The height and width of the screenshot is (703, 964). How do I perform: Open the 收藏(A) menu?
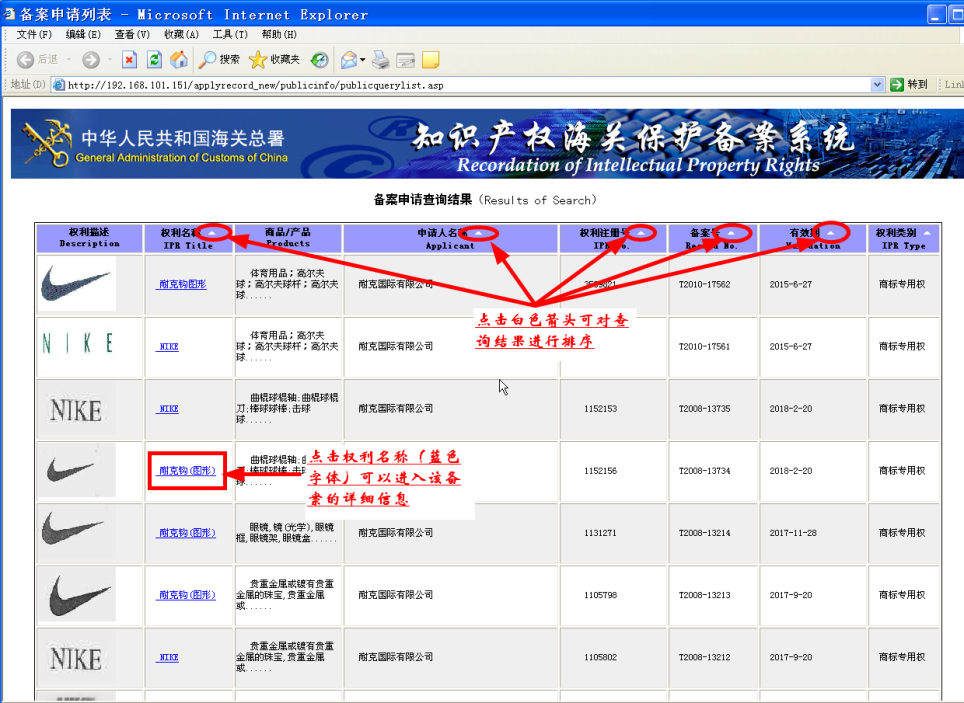tap(181, 34)
